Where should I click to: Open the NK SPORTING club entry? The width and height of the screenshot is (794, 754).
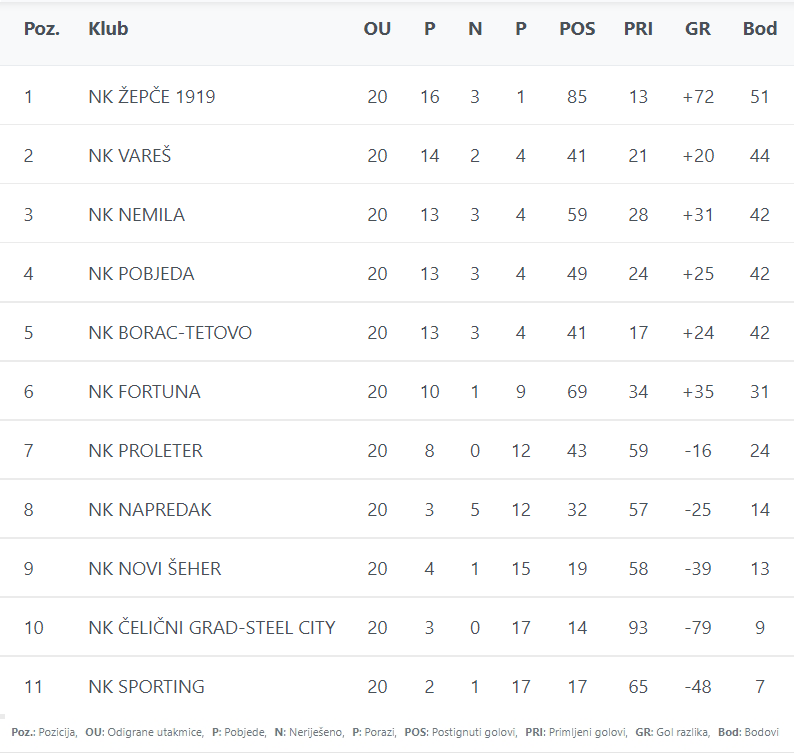coord(146,687)
